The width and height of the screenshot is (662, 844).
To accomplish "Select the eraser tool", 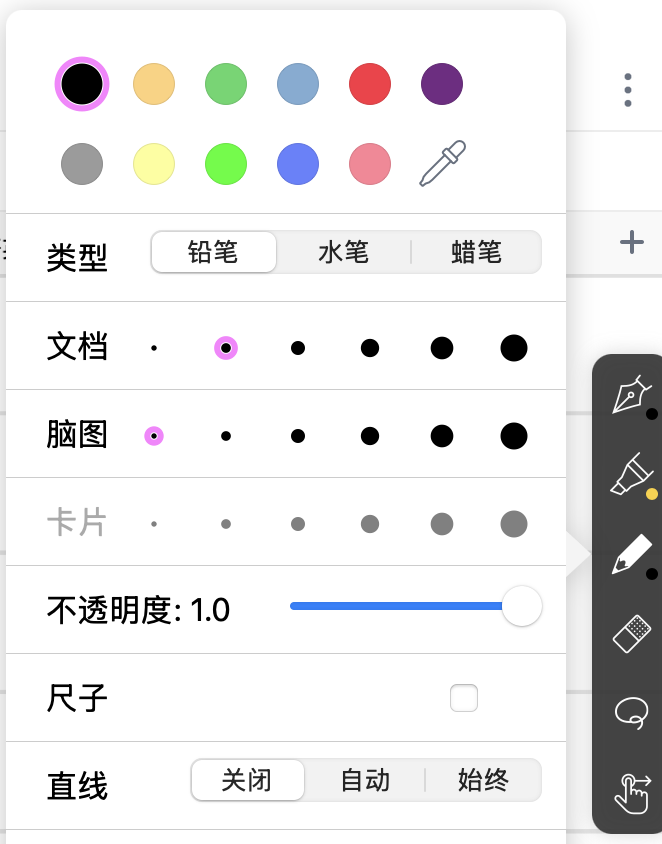I will pos(632,633).
